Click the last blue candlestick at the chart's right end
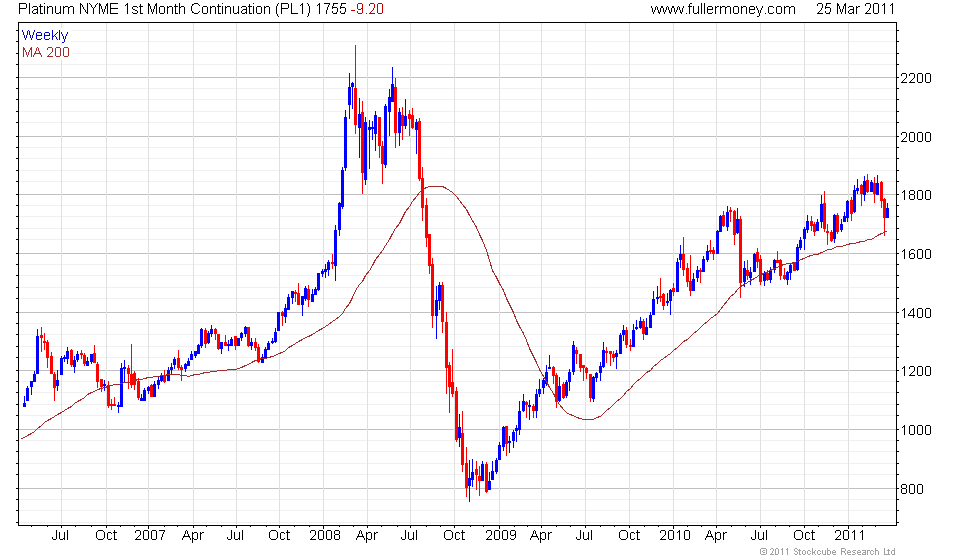Image resolution: width=980 pixels, height=560 pixels. tap(888, 211)
